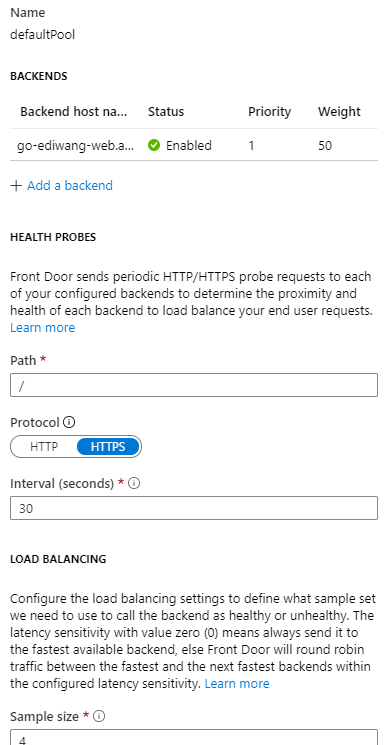Select HTTPS protocol option
The image size is (392, 745).
click(x=108, y=447)
